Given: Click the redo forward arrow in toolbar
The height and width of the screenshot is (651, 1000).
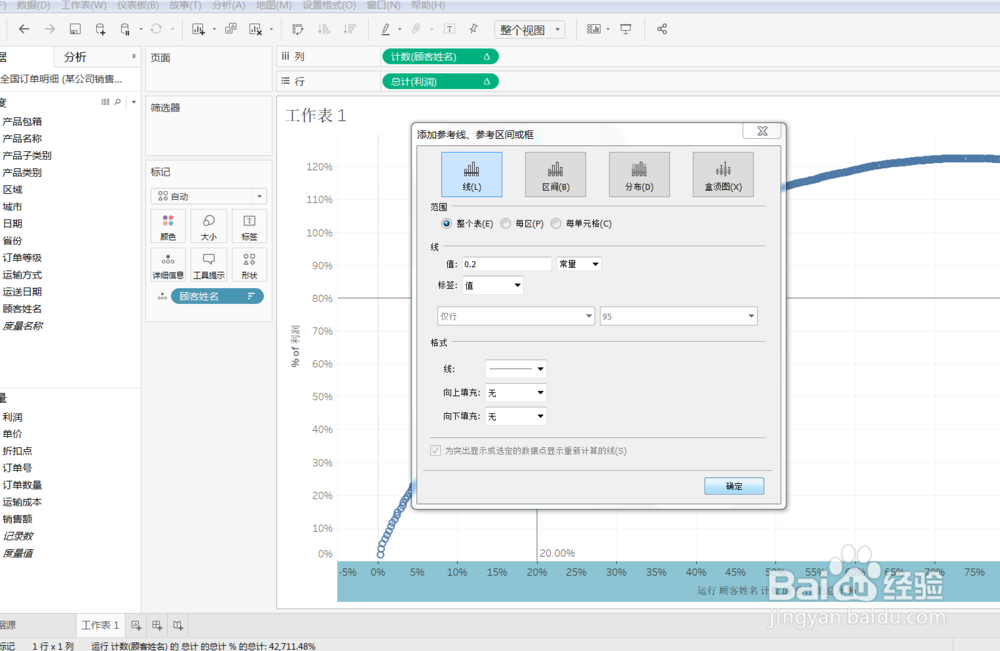Looking at the screenshot, I should coord(49,29).
